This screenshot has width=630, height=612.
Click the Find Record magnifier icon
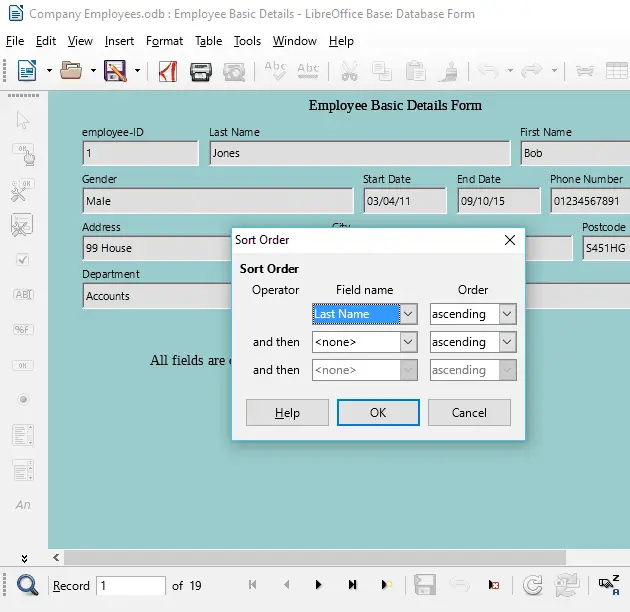click(27, 585)
